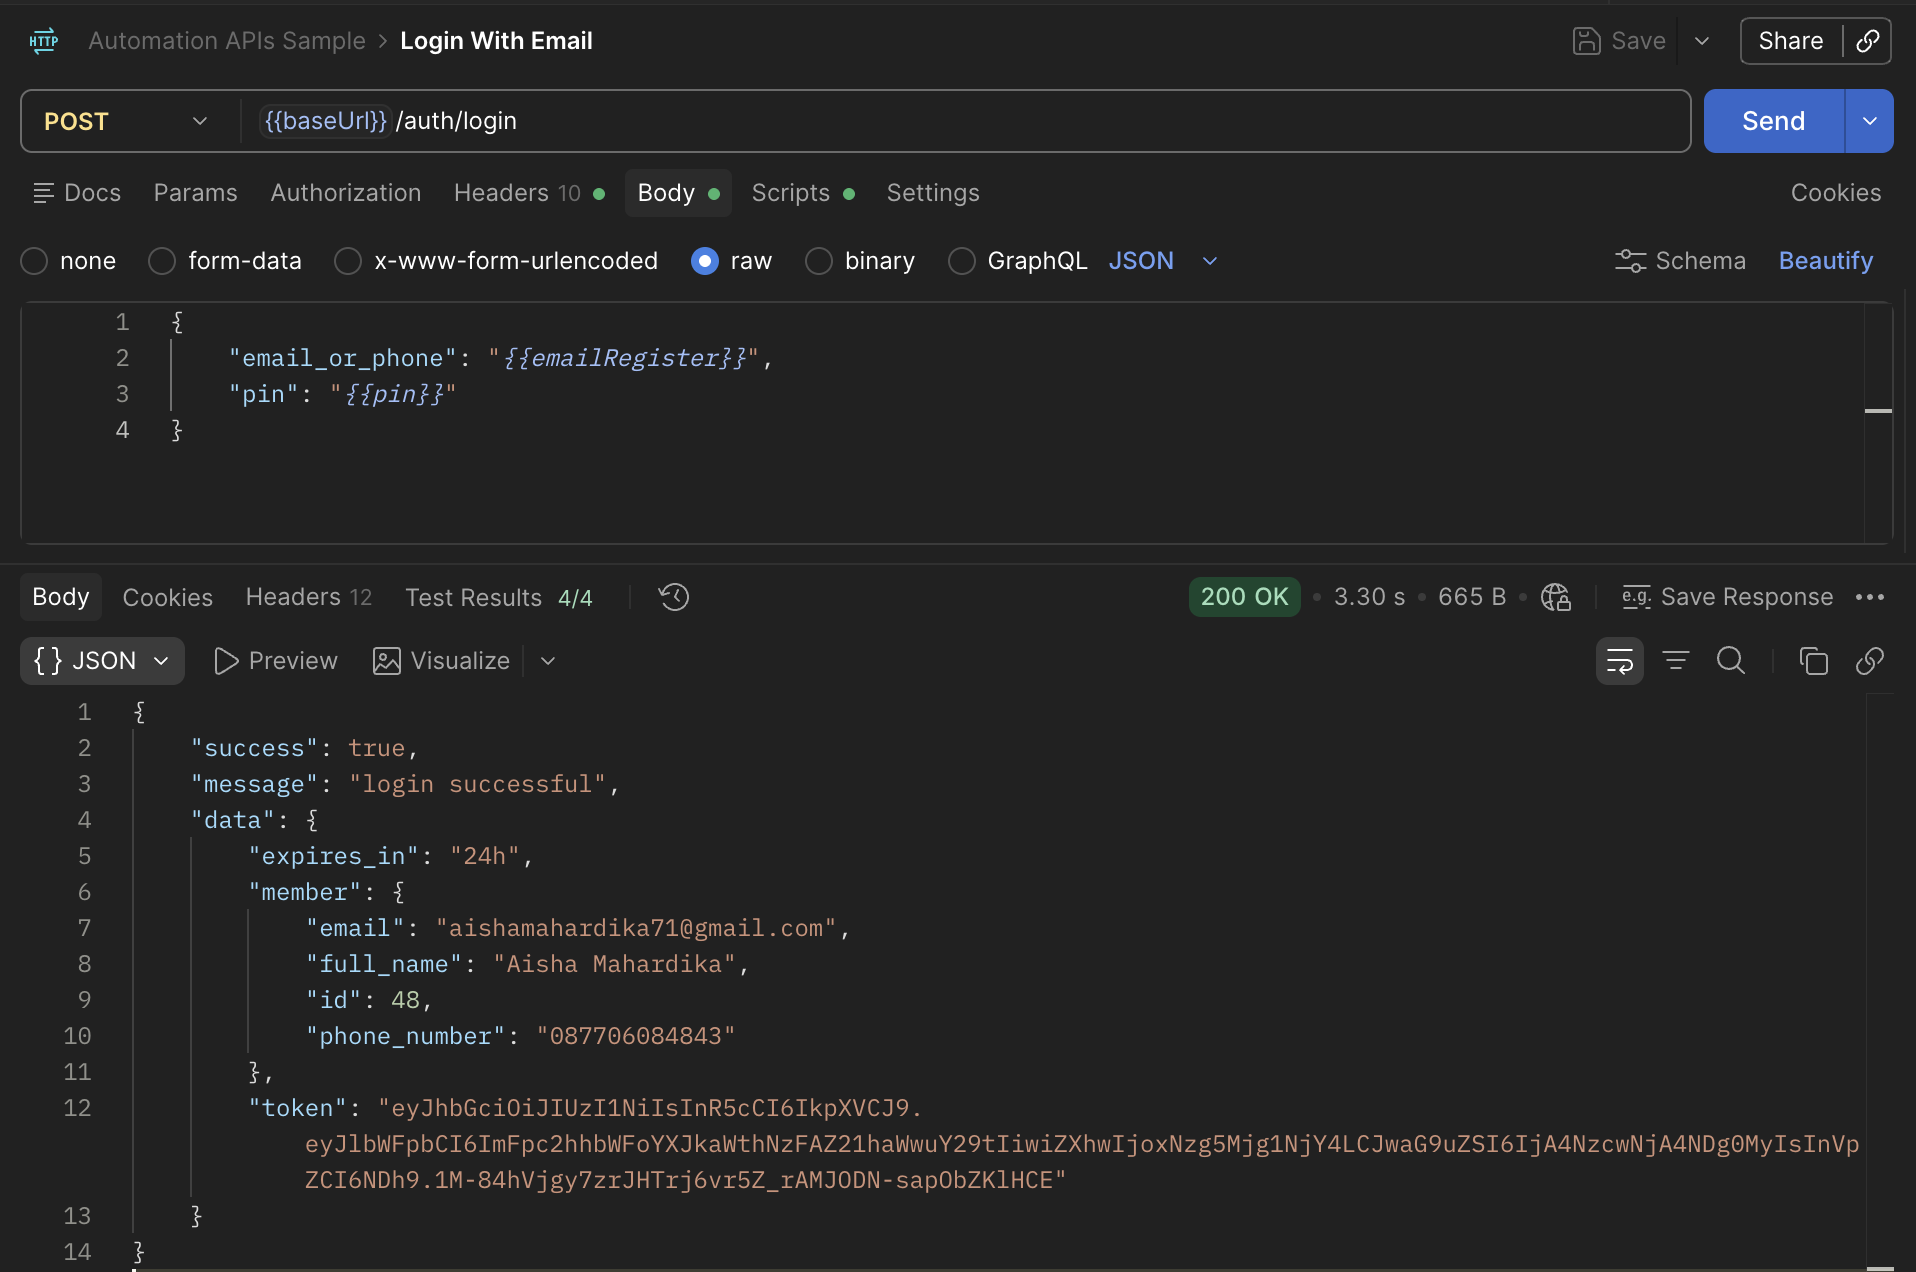Click the expires_in value "24h"
Viewport: 1916px width, 1272px height.
pyautogui.click(x=485, y=856)
